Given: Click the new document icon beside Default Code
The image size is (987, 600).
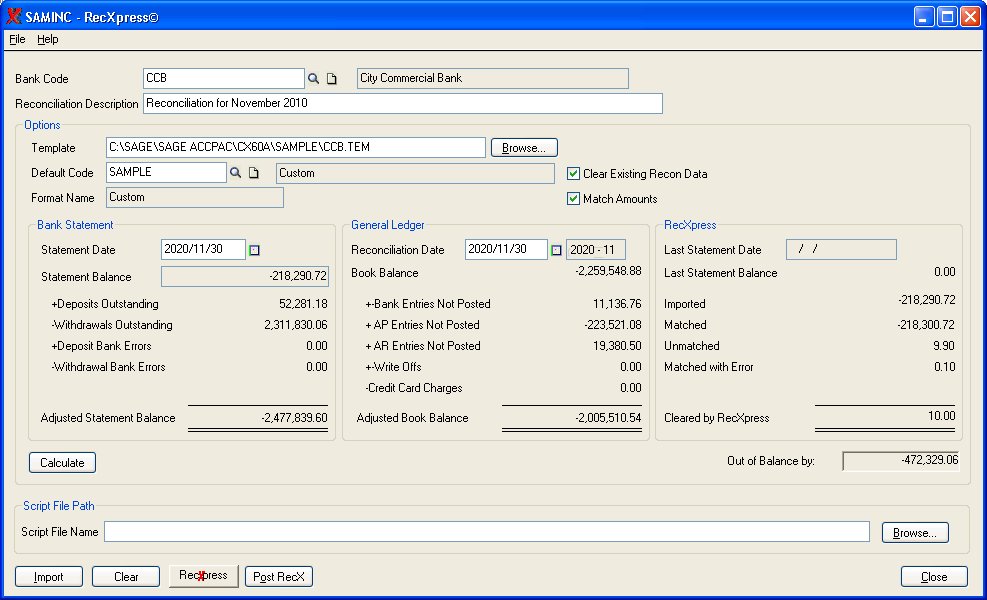Looking at the screenshot, I should pyautogui.click(x=254, y=173).
